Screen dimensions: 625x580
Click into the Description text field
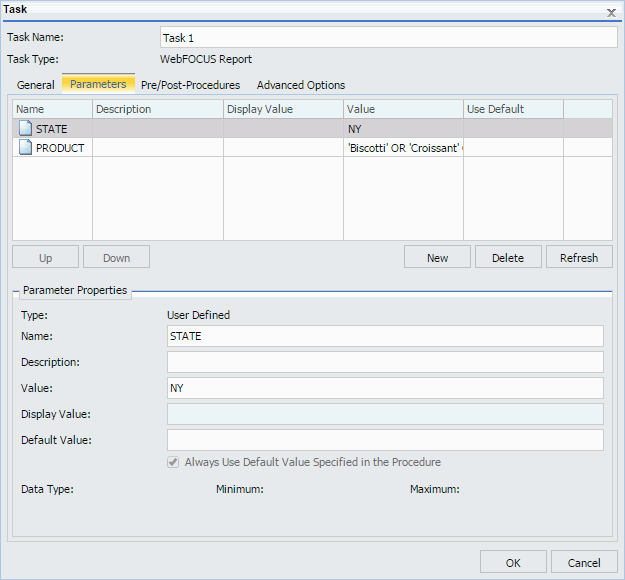coord(385,362)
